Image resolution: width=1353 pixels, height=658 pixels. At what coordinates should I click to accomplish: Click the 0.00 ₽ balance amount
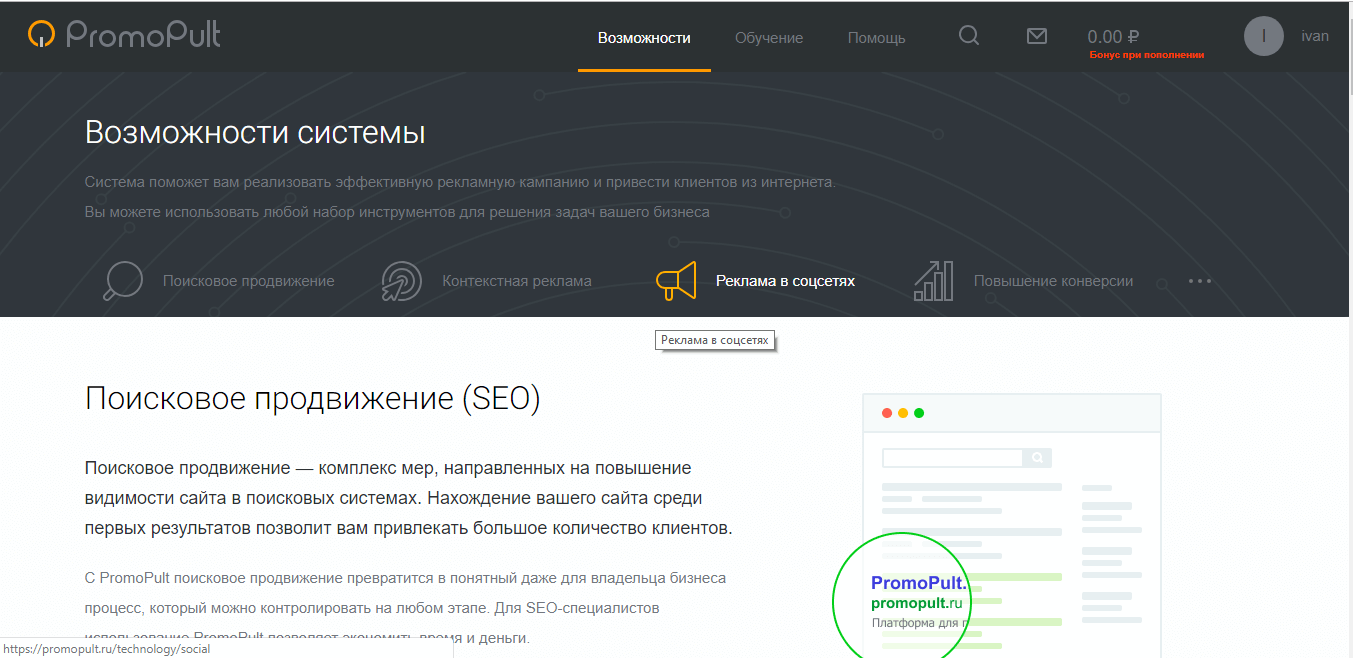(x=1113, y=37)
